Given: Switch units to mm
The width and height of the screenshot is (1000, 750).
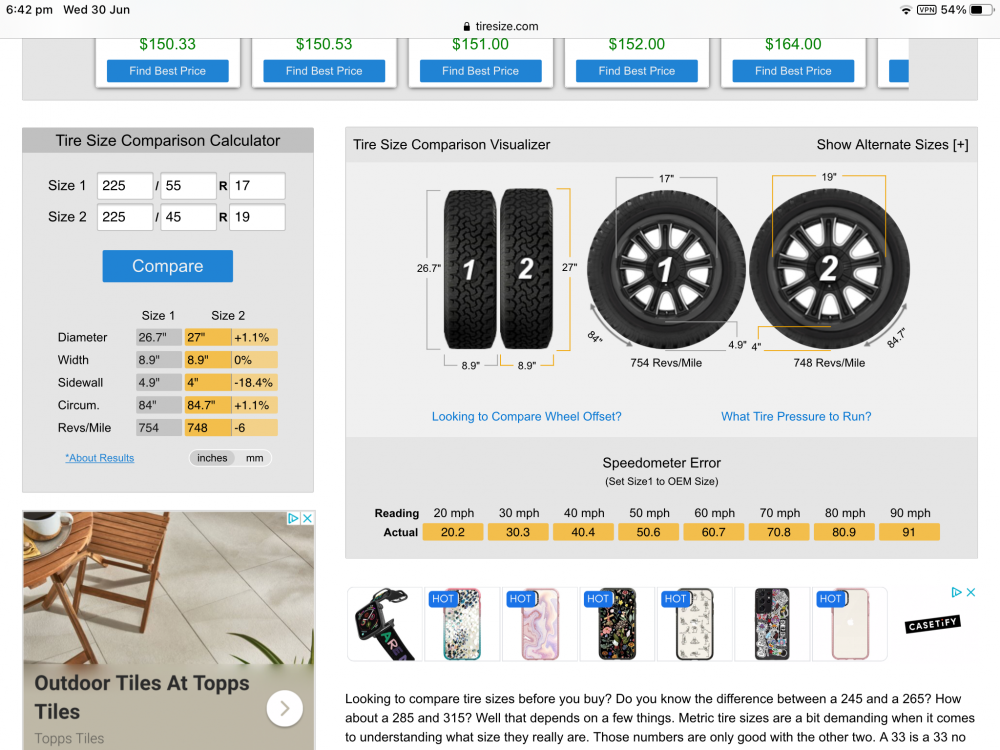Looking at the screenshot, I should [x=254, y=458].
